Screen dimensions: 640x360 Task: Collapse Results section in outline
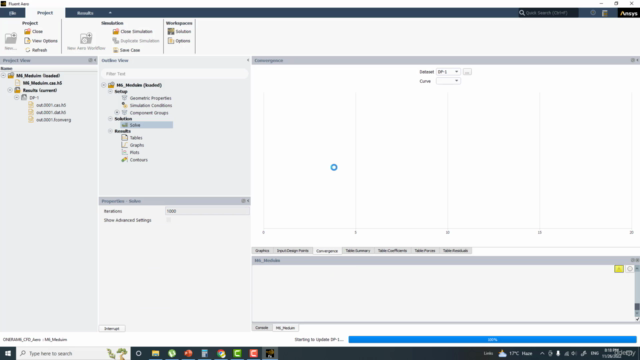[110, 131]
